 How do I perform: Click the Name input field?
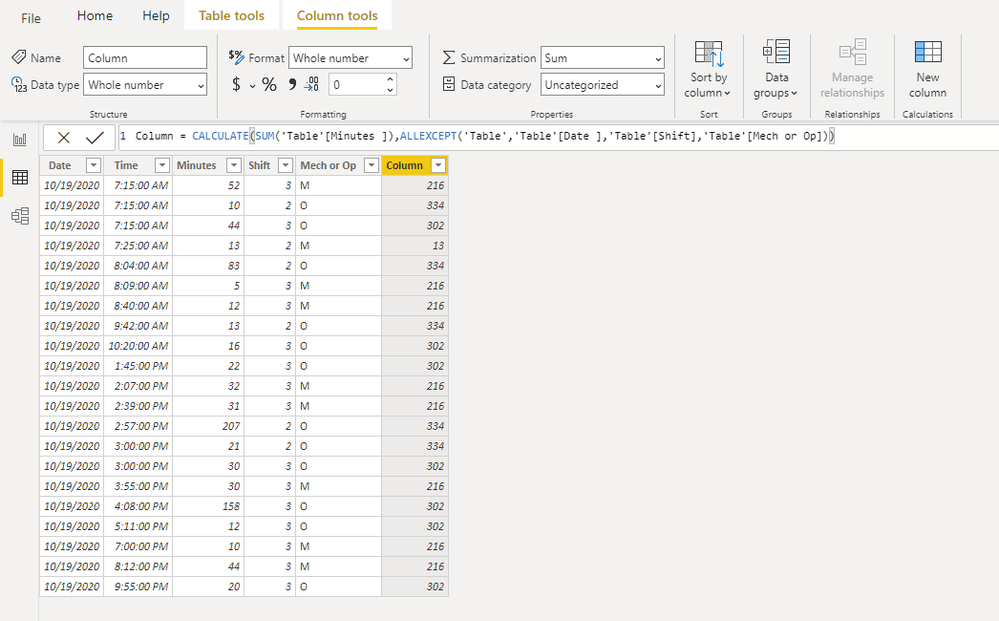pyautogui.click(x=145, y=58)
